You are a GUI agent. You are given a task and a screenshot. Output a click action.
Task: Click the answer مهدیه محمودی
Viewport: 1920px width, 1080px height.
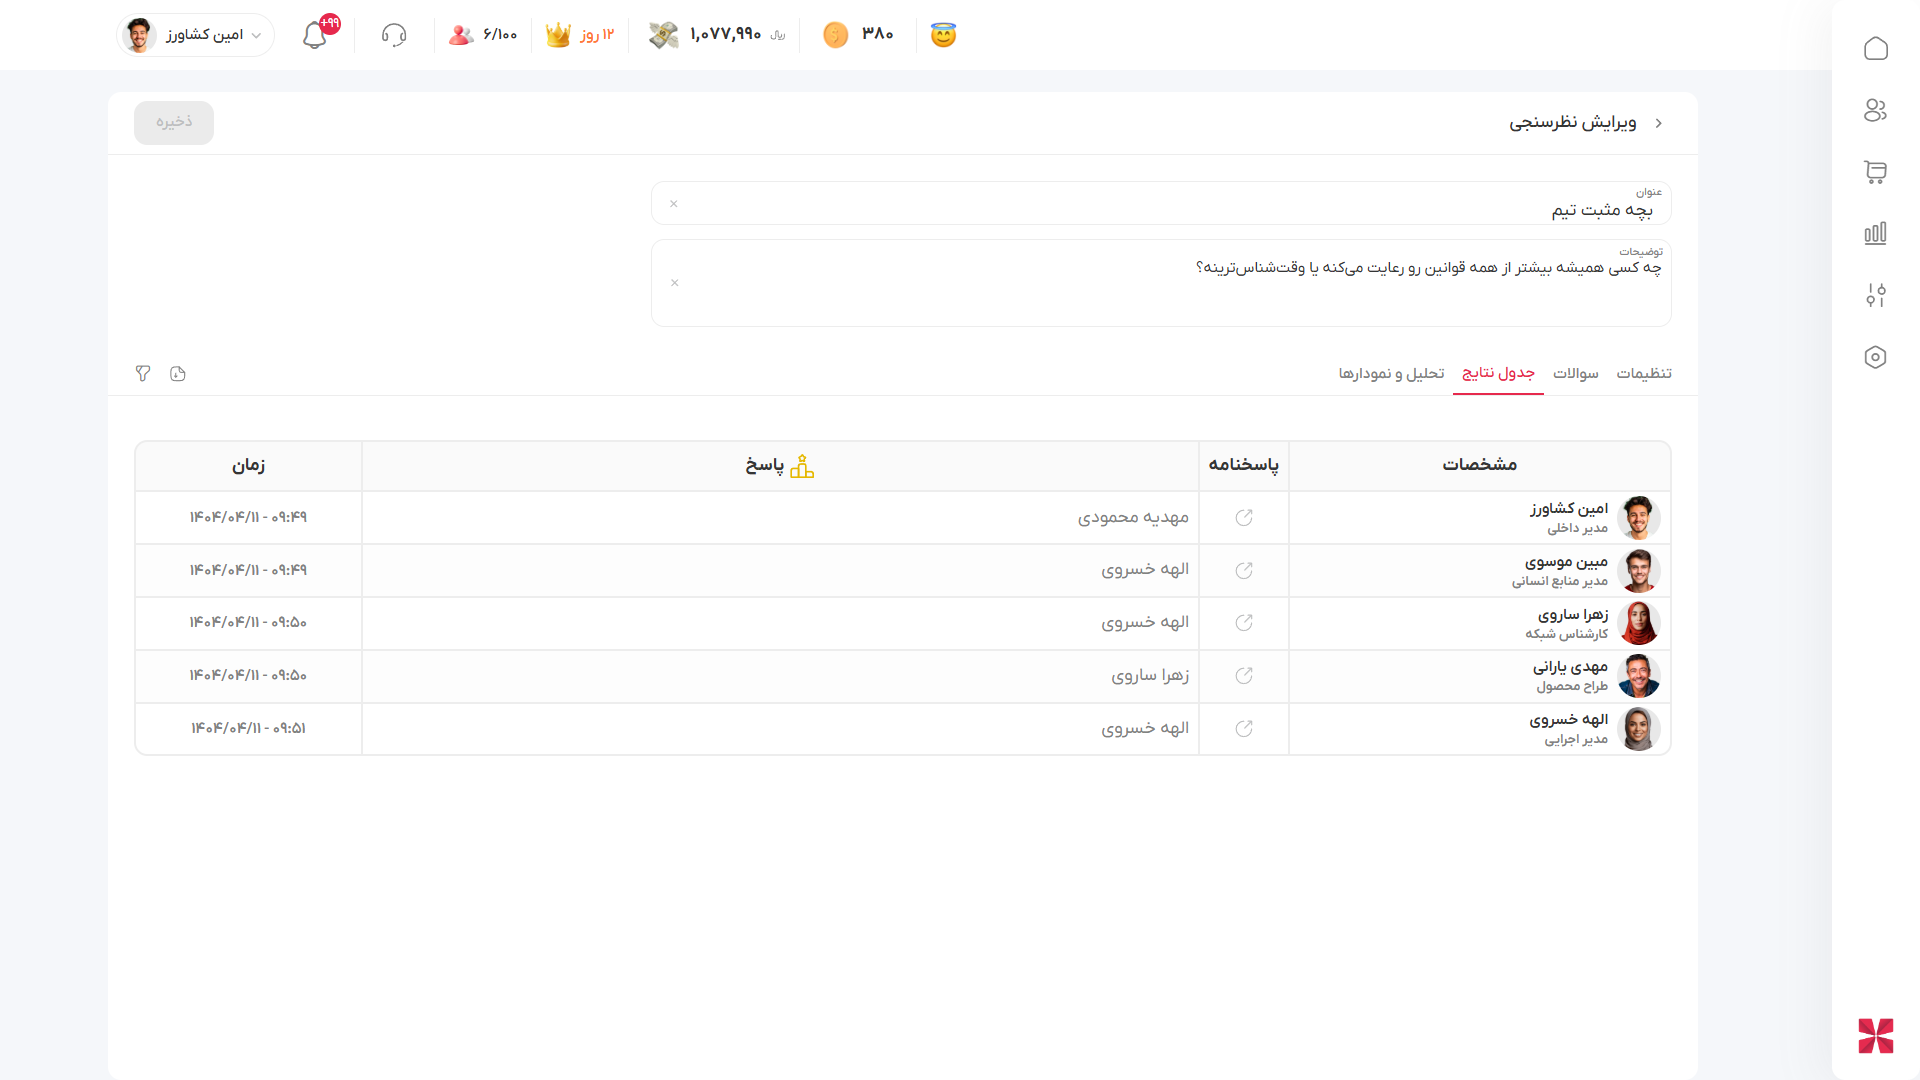point(1133,517)
